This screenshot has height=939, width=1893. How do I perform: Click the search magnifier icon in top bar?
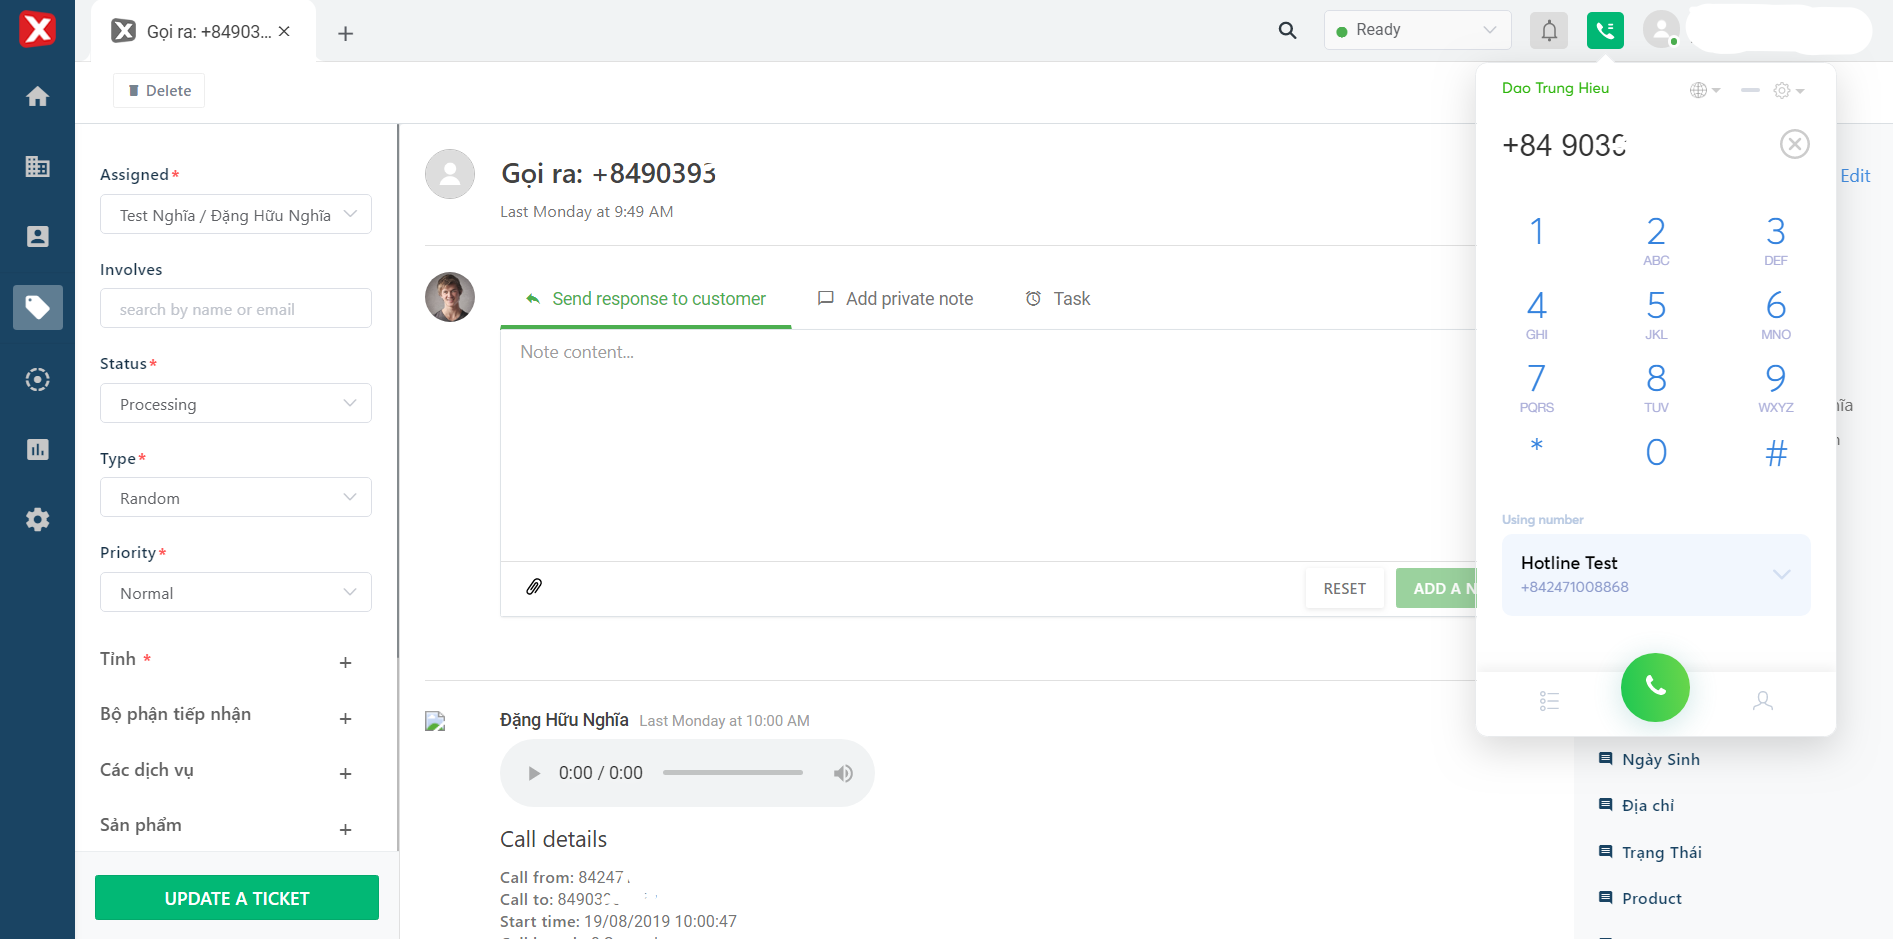[x=1287, y=30]
